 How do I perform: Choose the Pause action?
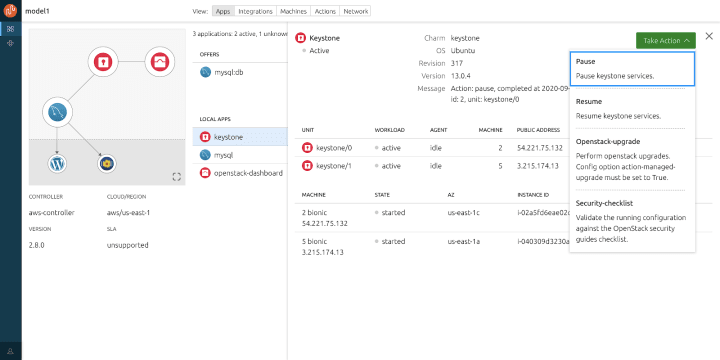pos(632,69)
